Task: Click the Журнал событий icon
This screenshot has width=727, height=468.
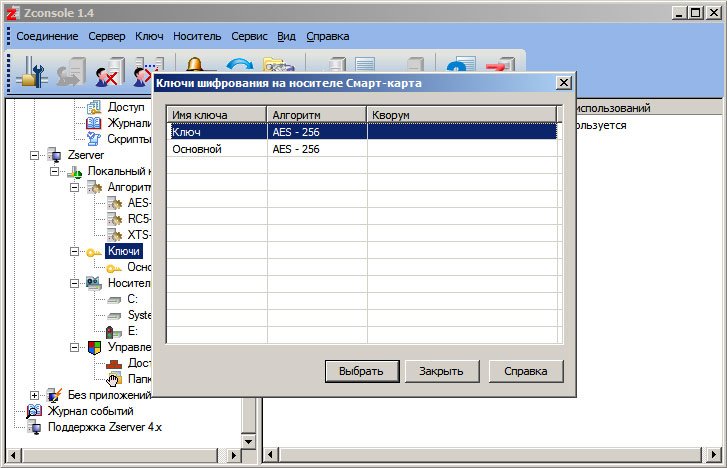Action: [34, 411]
